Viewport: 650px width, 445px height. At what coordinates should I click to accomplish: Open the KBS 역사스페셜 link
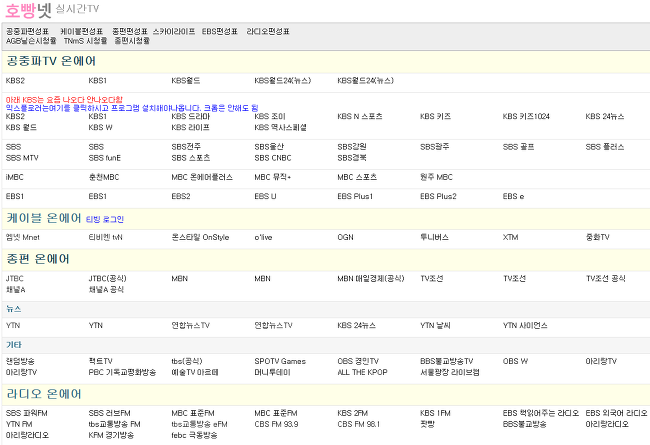click(x=280, y=127)
